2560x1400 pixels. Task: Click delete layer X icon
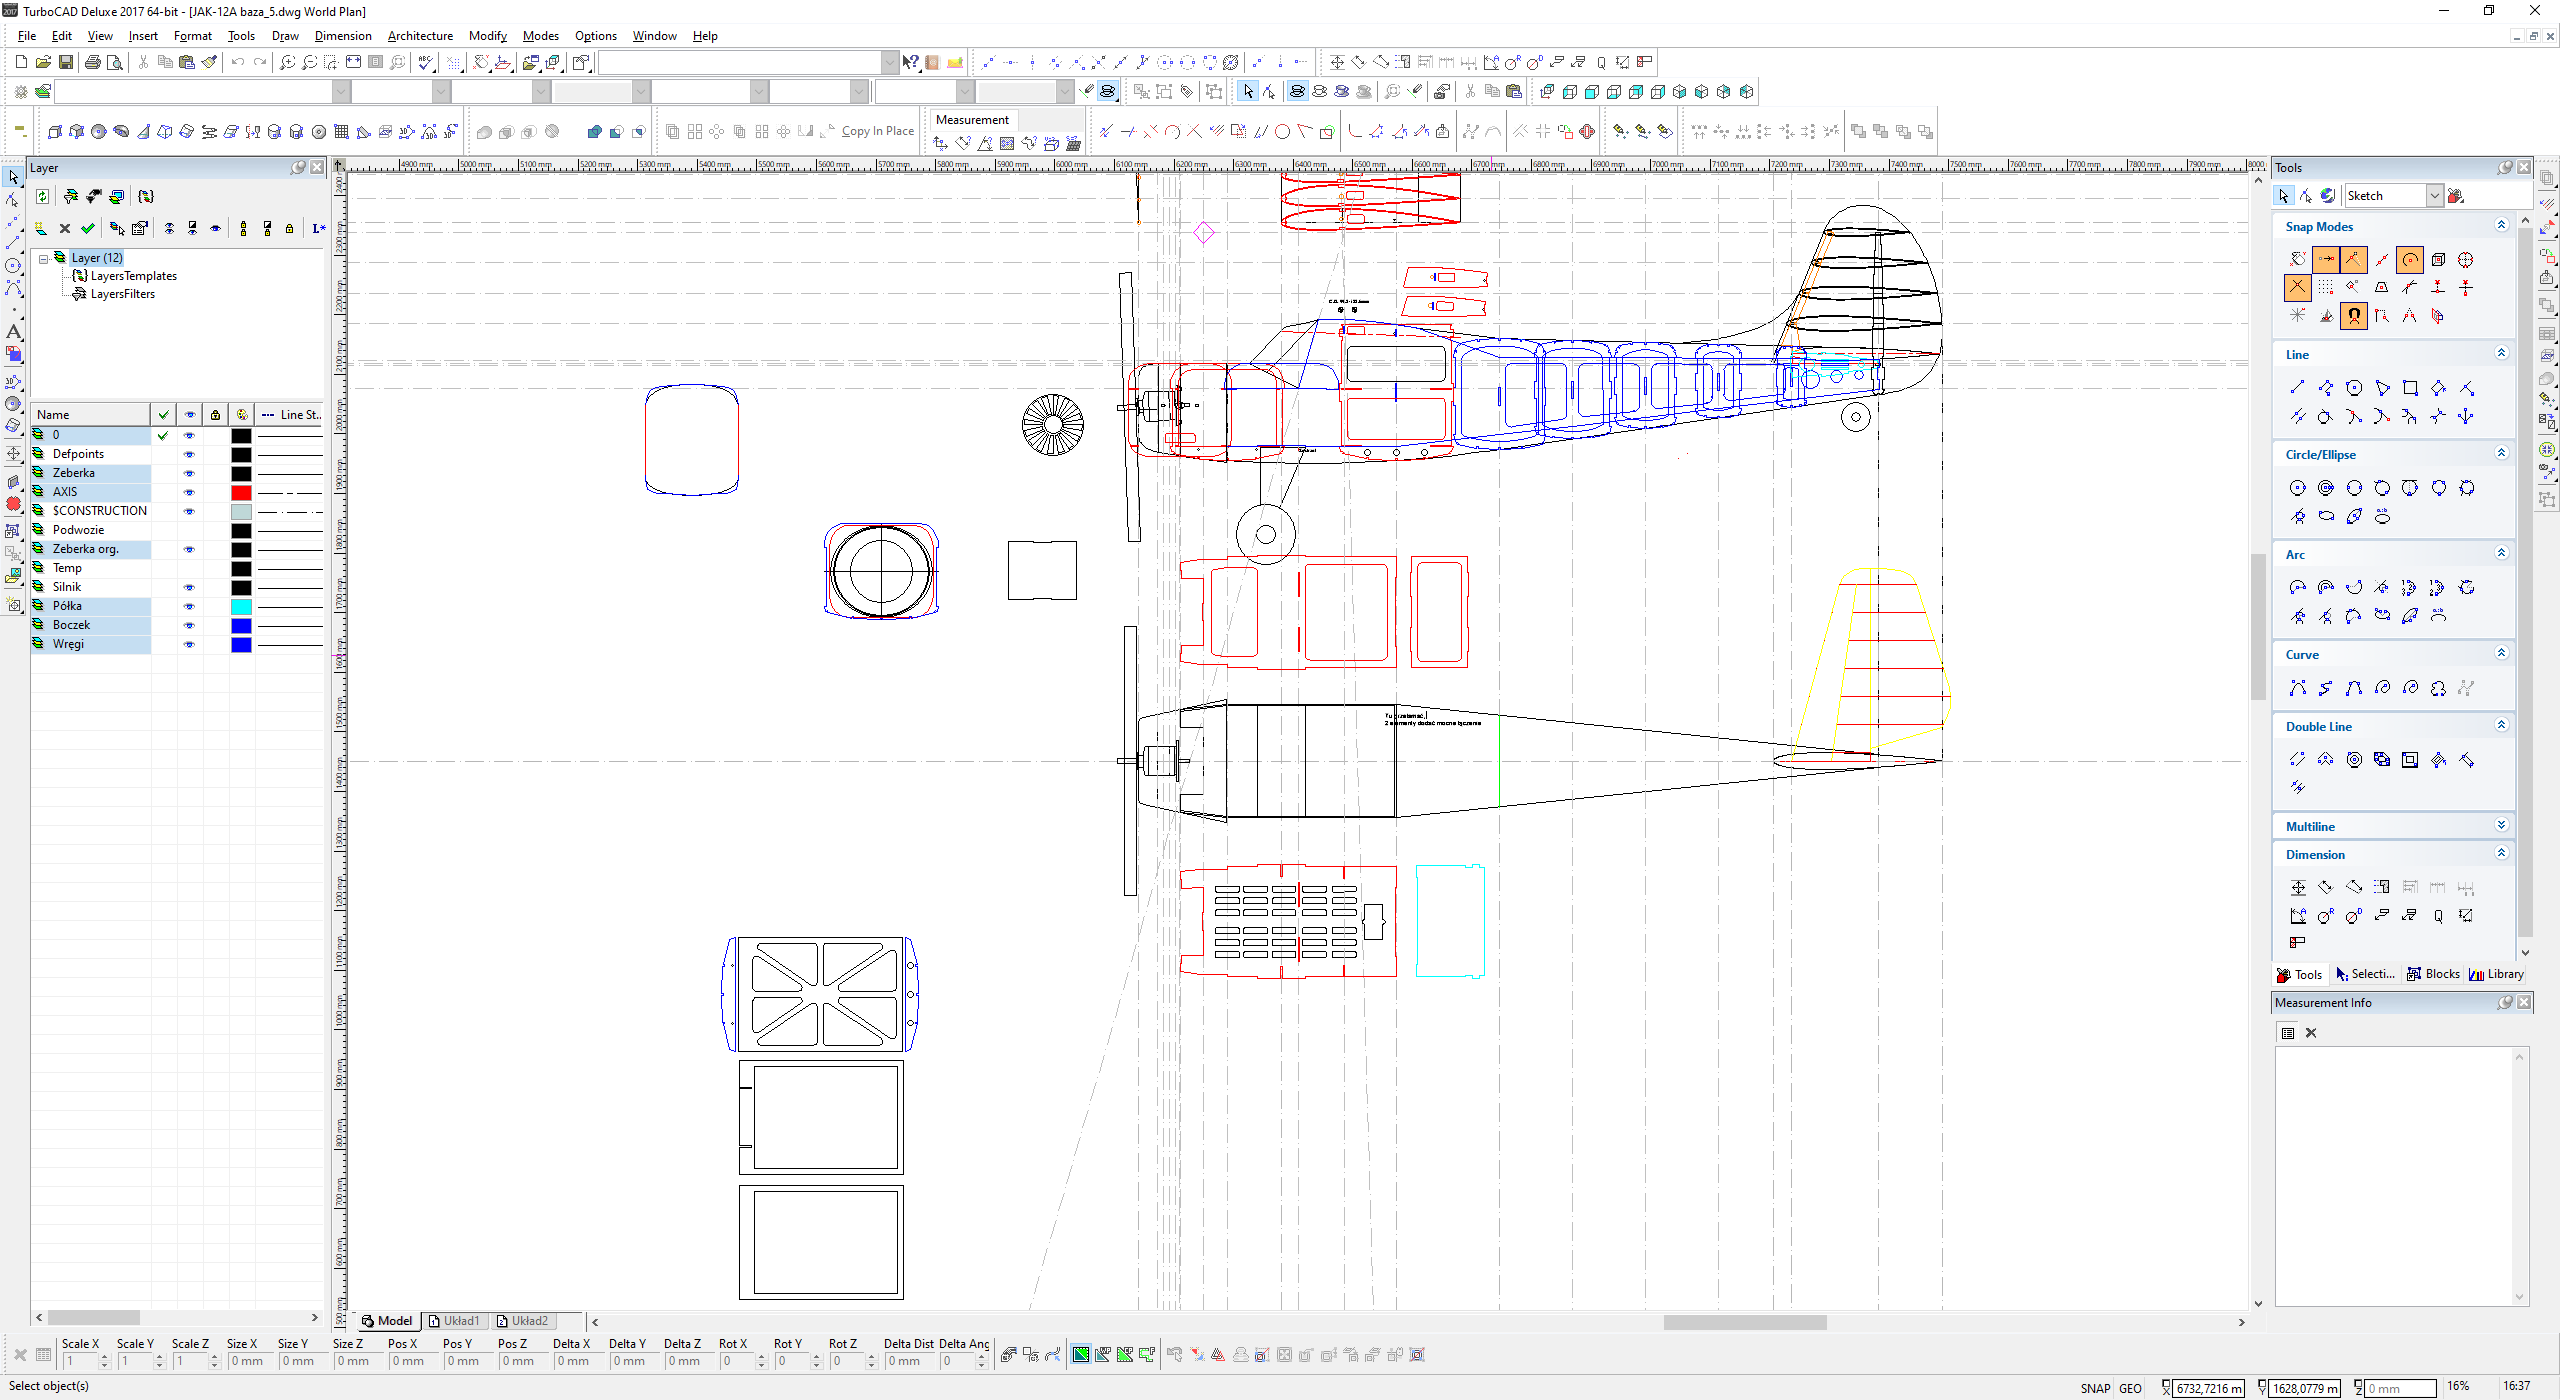click(x=65, y=228)
